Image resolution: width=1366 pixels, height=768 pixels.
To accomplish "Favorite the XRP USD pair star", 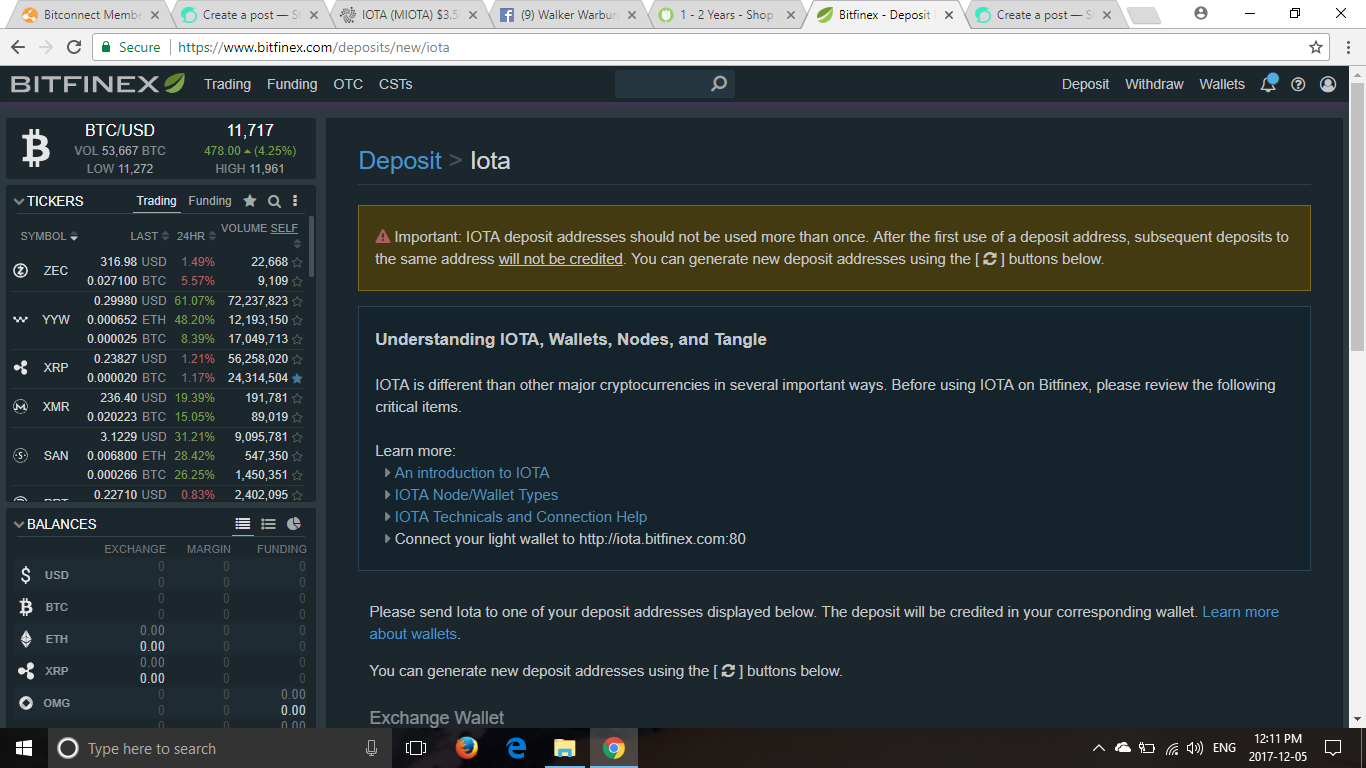I will click(297, 359).
